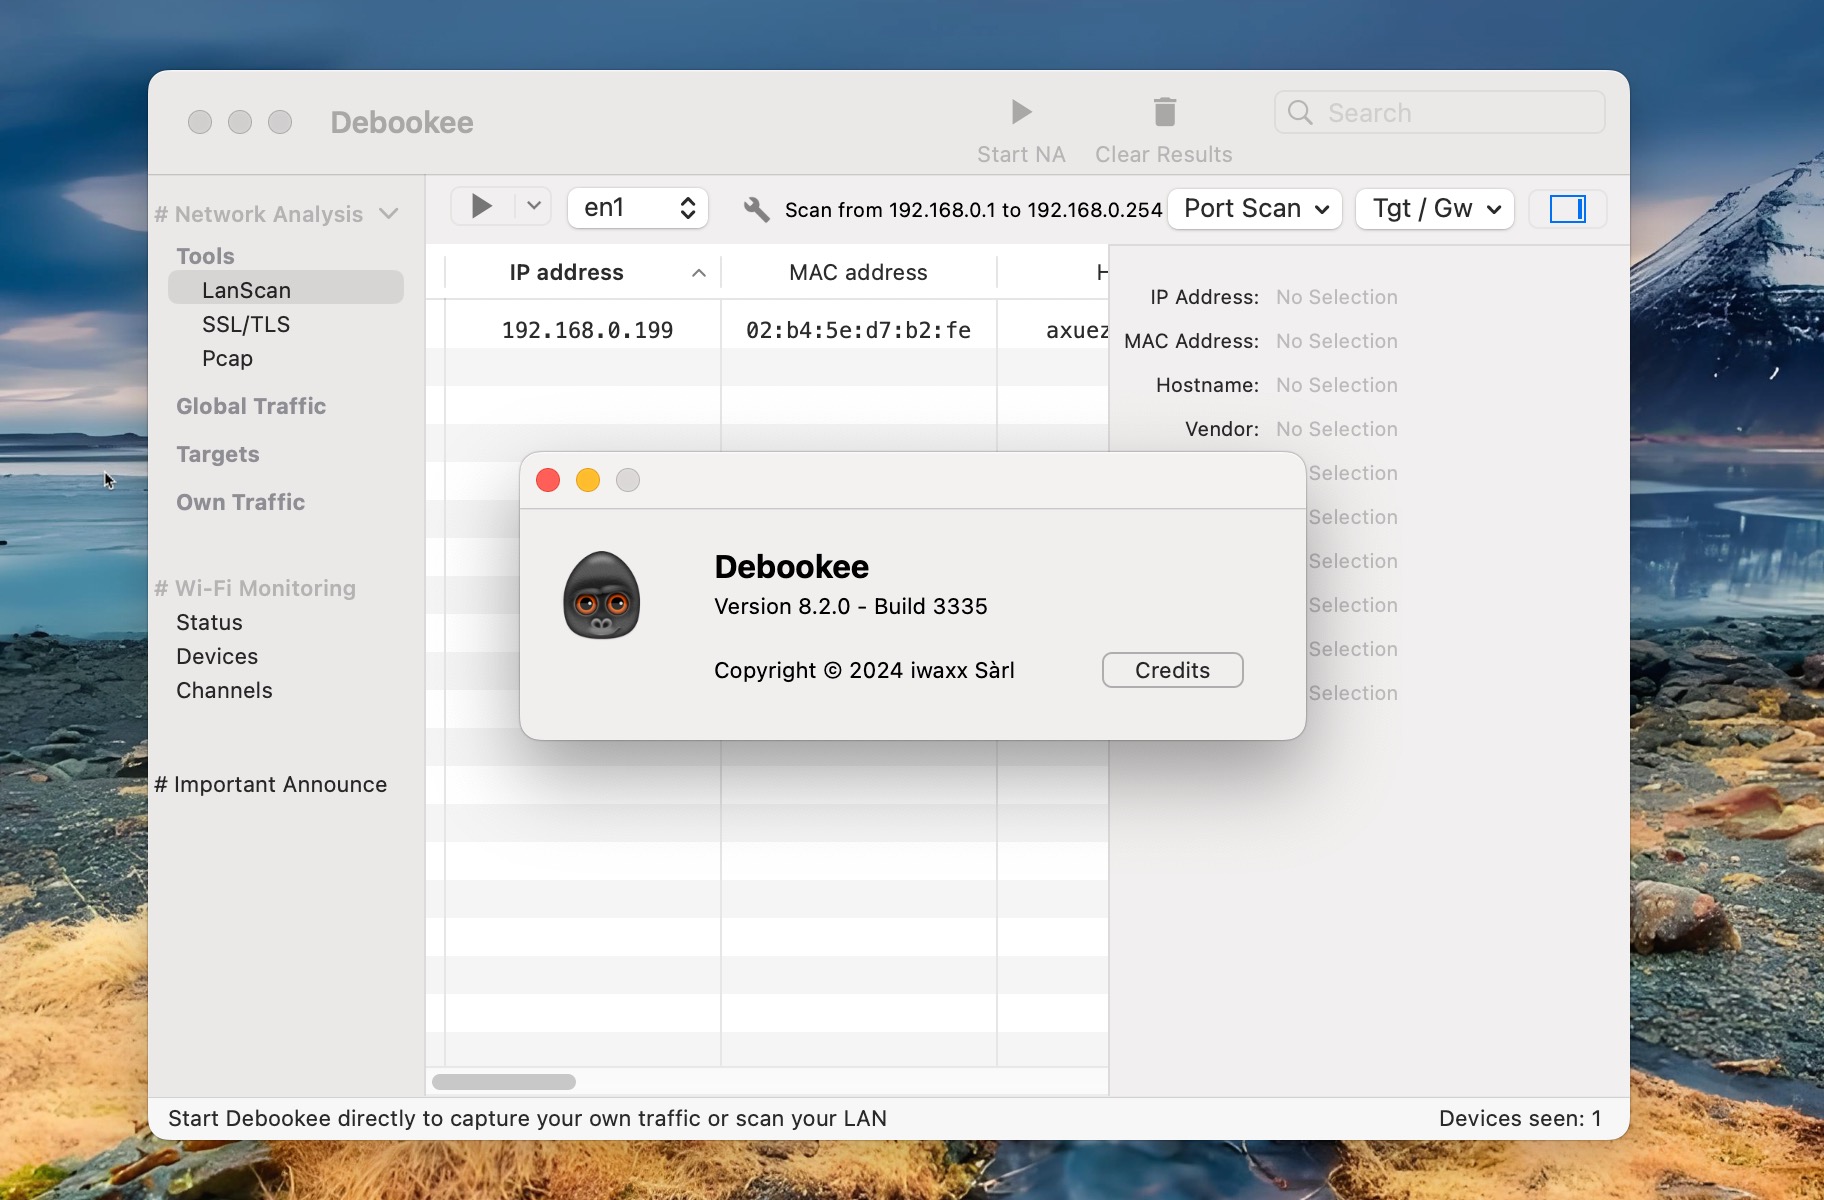
Task: Click the Wi-Fi Monitoring section header
Action: (255, 588)
